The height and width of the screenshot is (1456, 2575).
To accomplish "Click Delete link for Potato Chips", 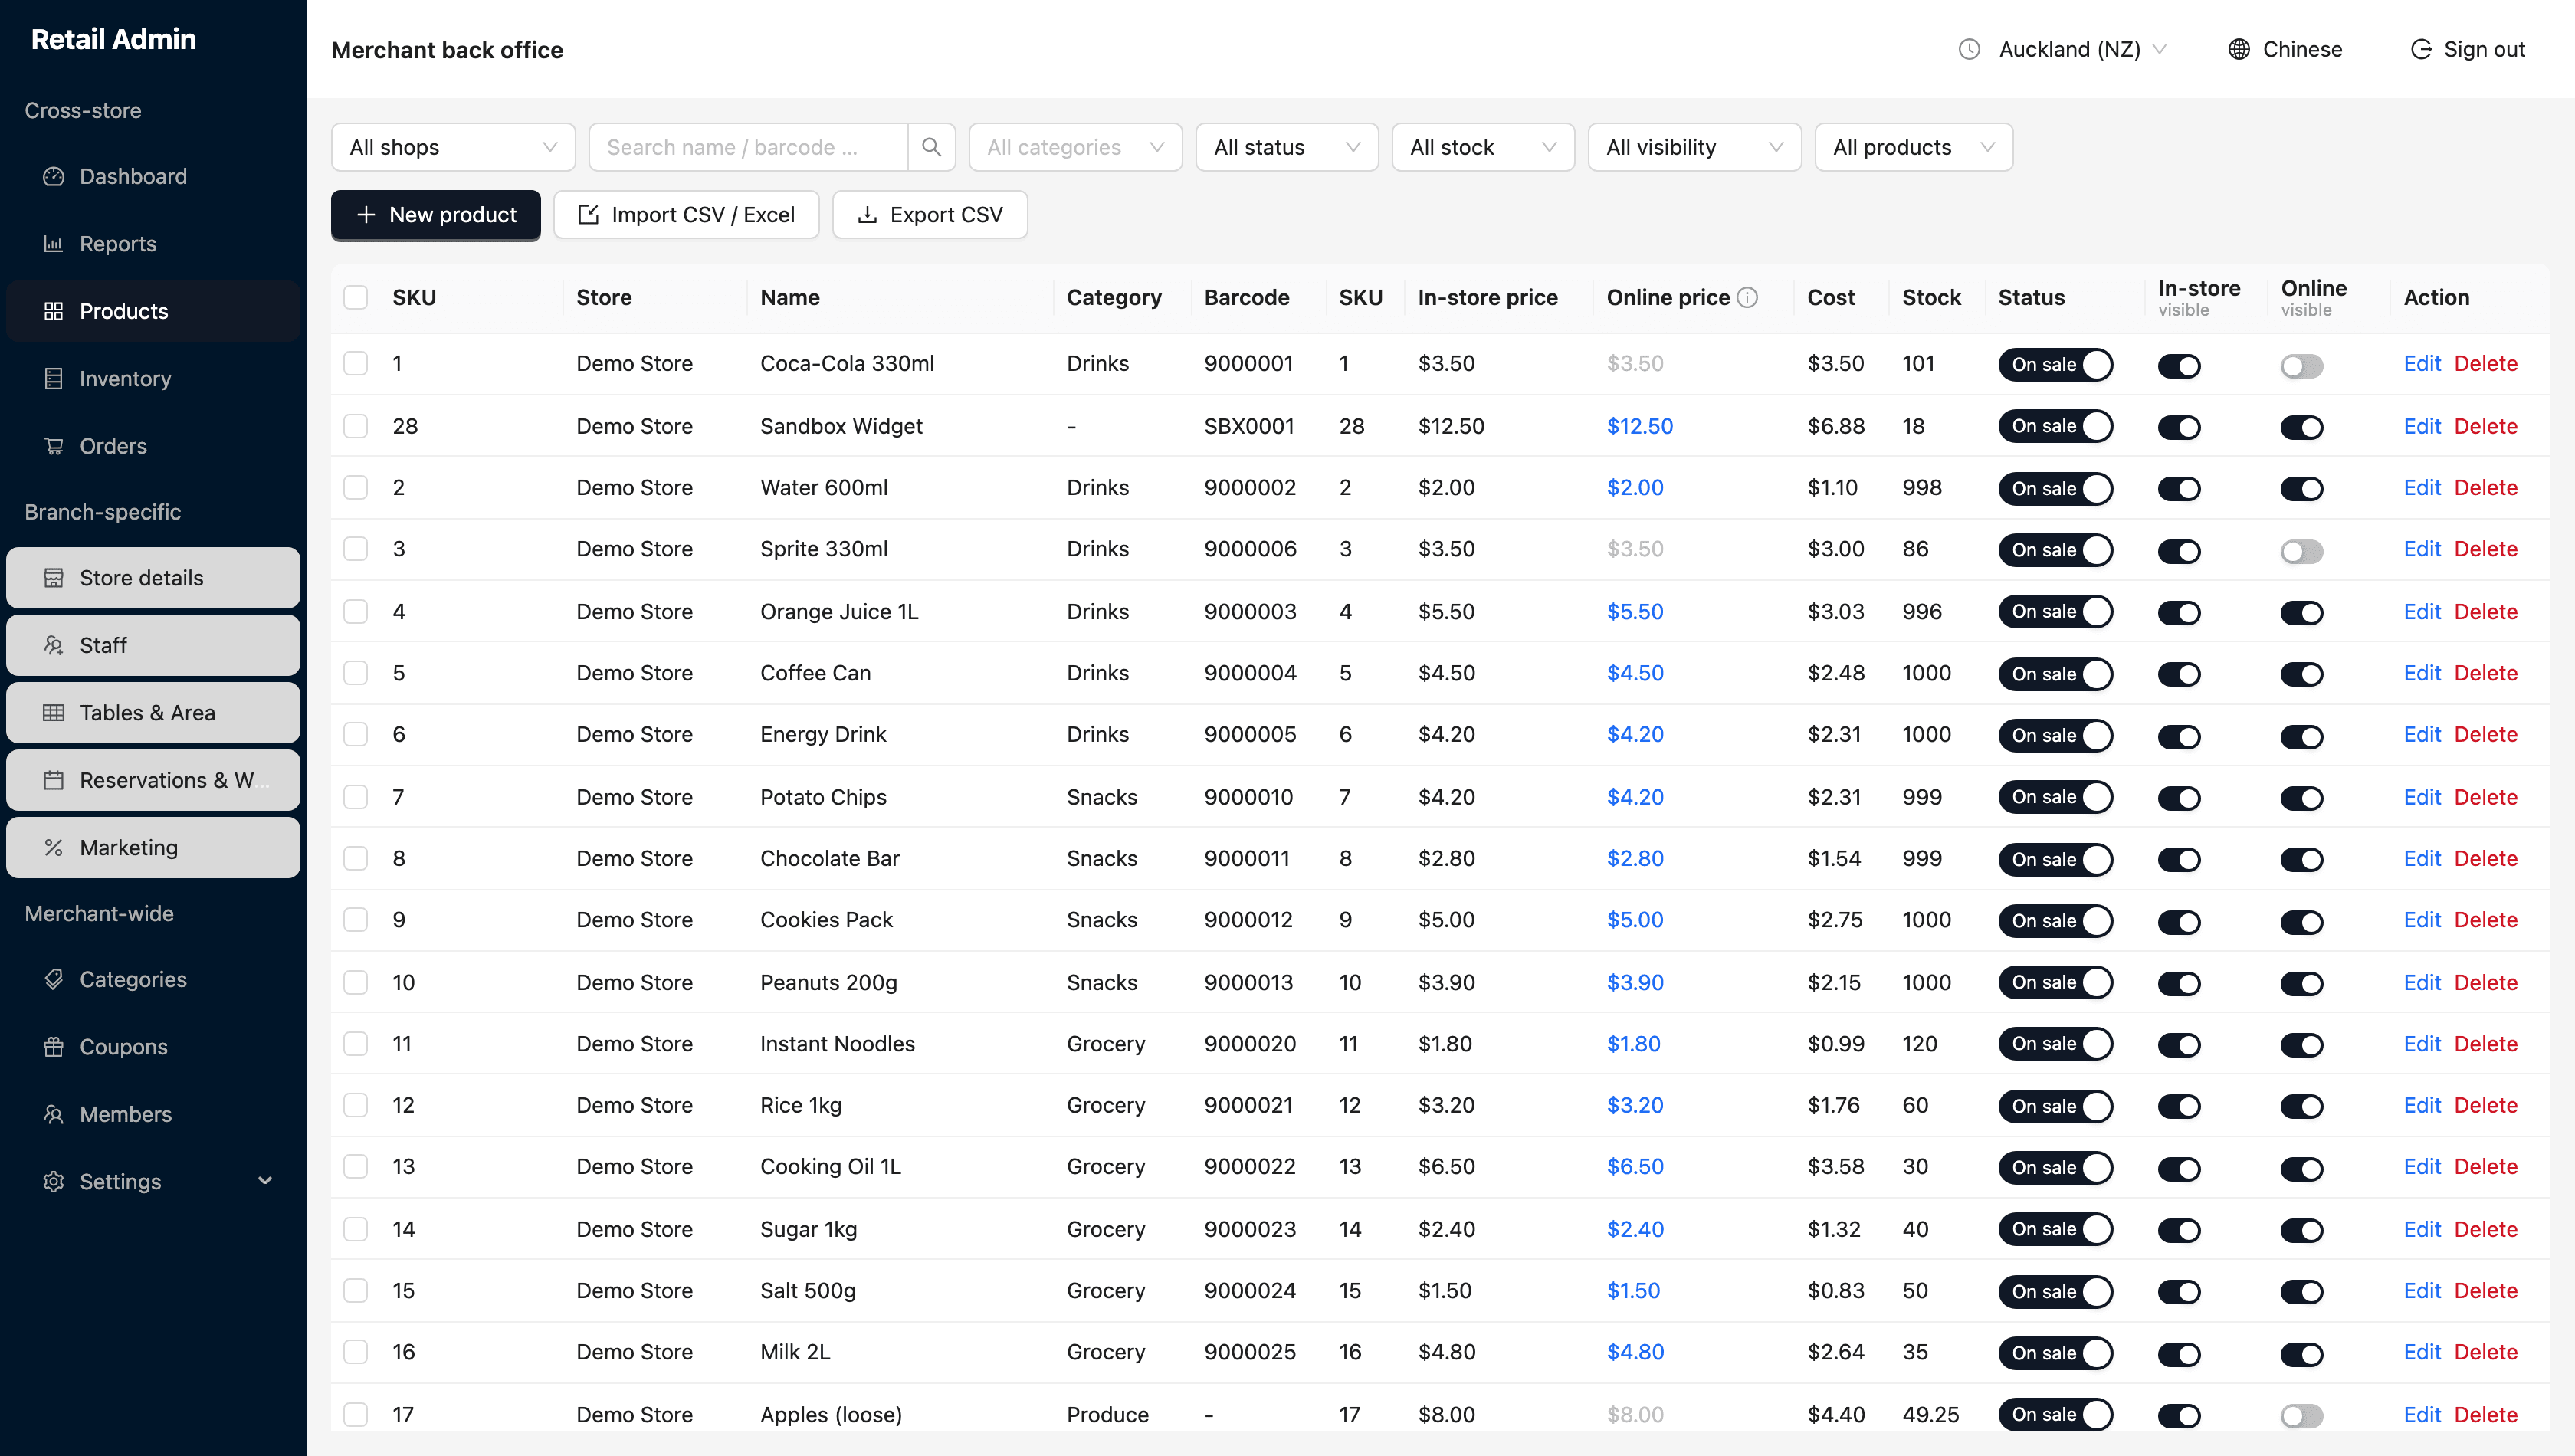I will [2485, 797].
